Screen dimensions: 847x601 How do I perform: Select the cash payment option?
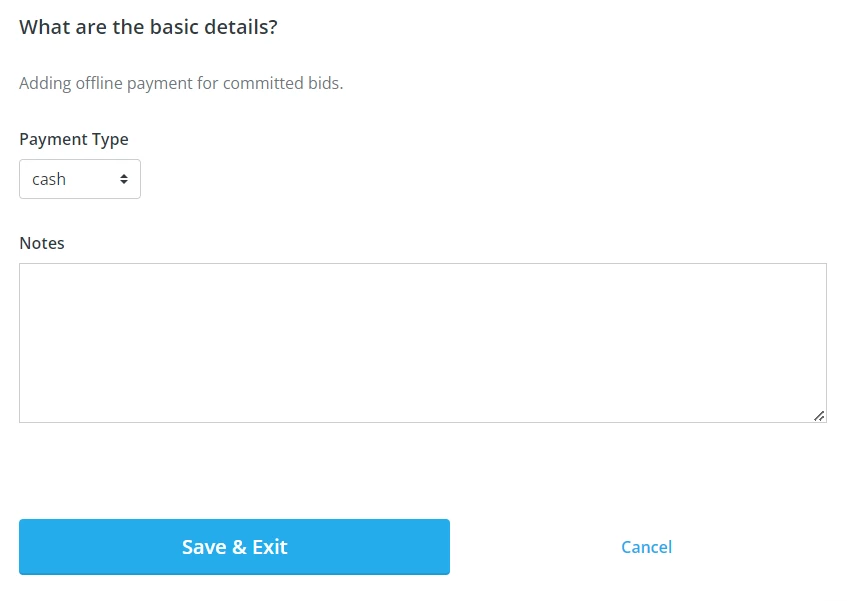coord(60,179)
